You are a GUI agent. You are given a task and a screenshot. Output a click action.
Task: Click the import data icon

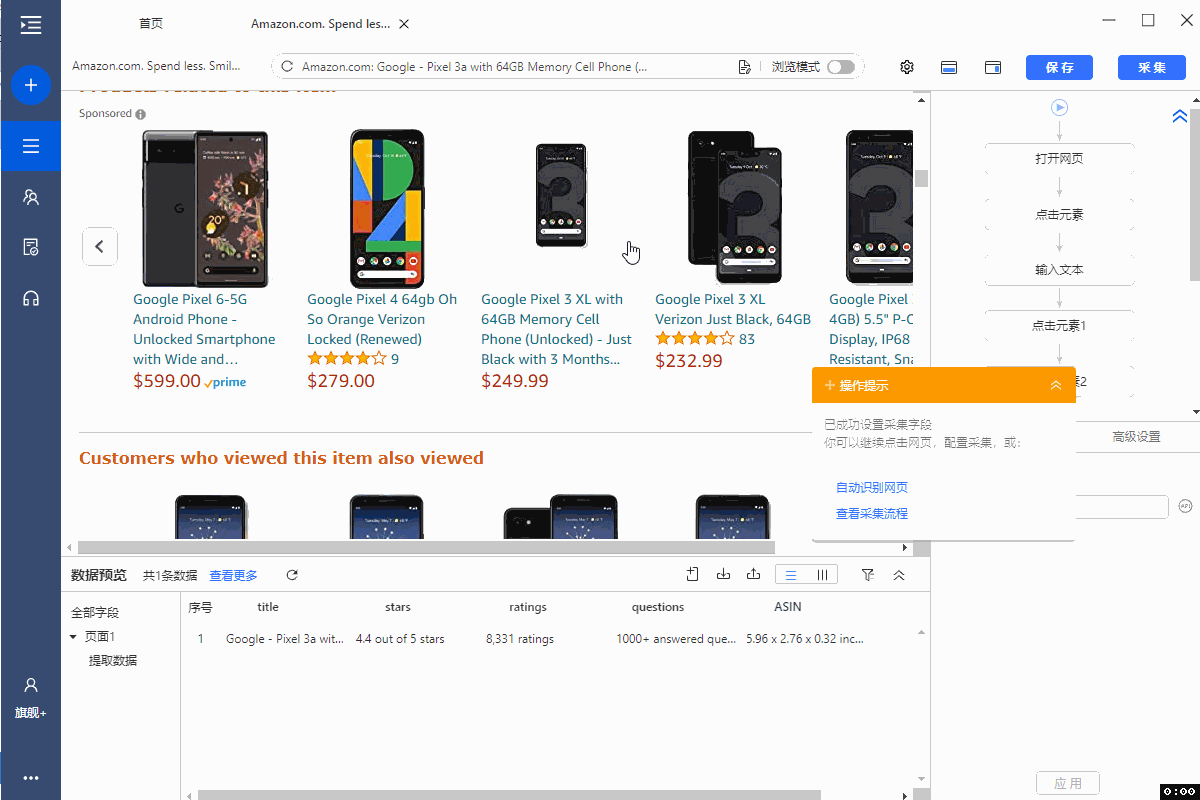pos(724,574)
